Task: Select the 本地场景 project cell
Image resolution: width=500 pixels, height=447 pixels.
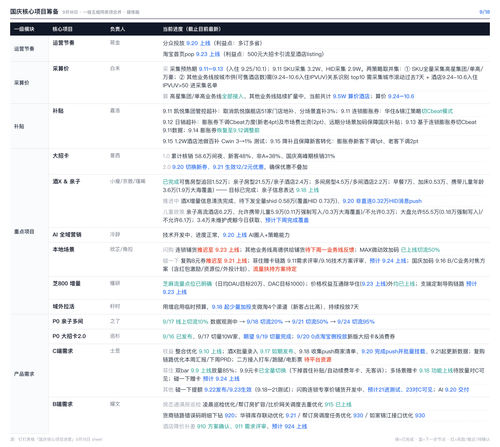Action: (63, 250)
